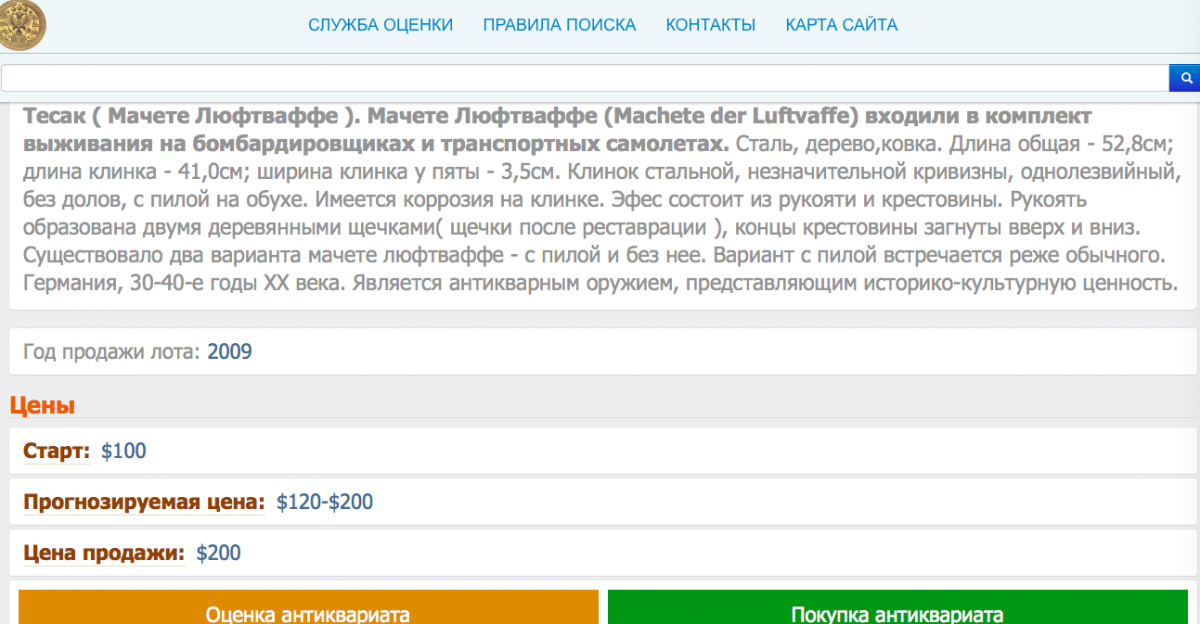Go to ПРАВИЛА ПОИСКА page
Screen dimensions: 1200x624
559,25
